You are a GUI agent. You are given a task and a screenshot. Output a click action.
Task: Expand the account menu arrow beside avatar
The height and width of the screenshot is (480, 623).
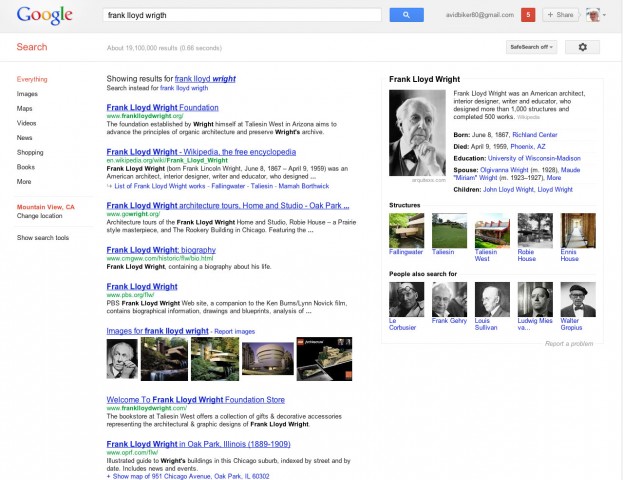tap(604, 15)
